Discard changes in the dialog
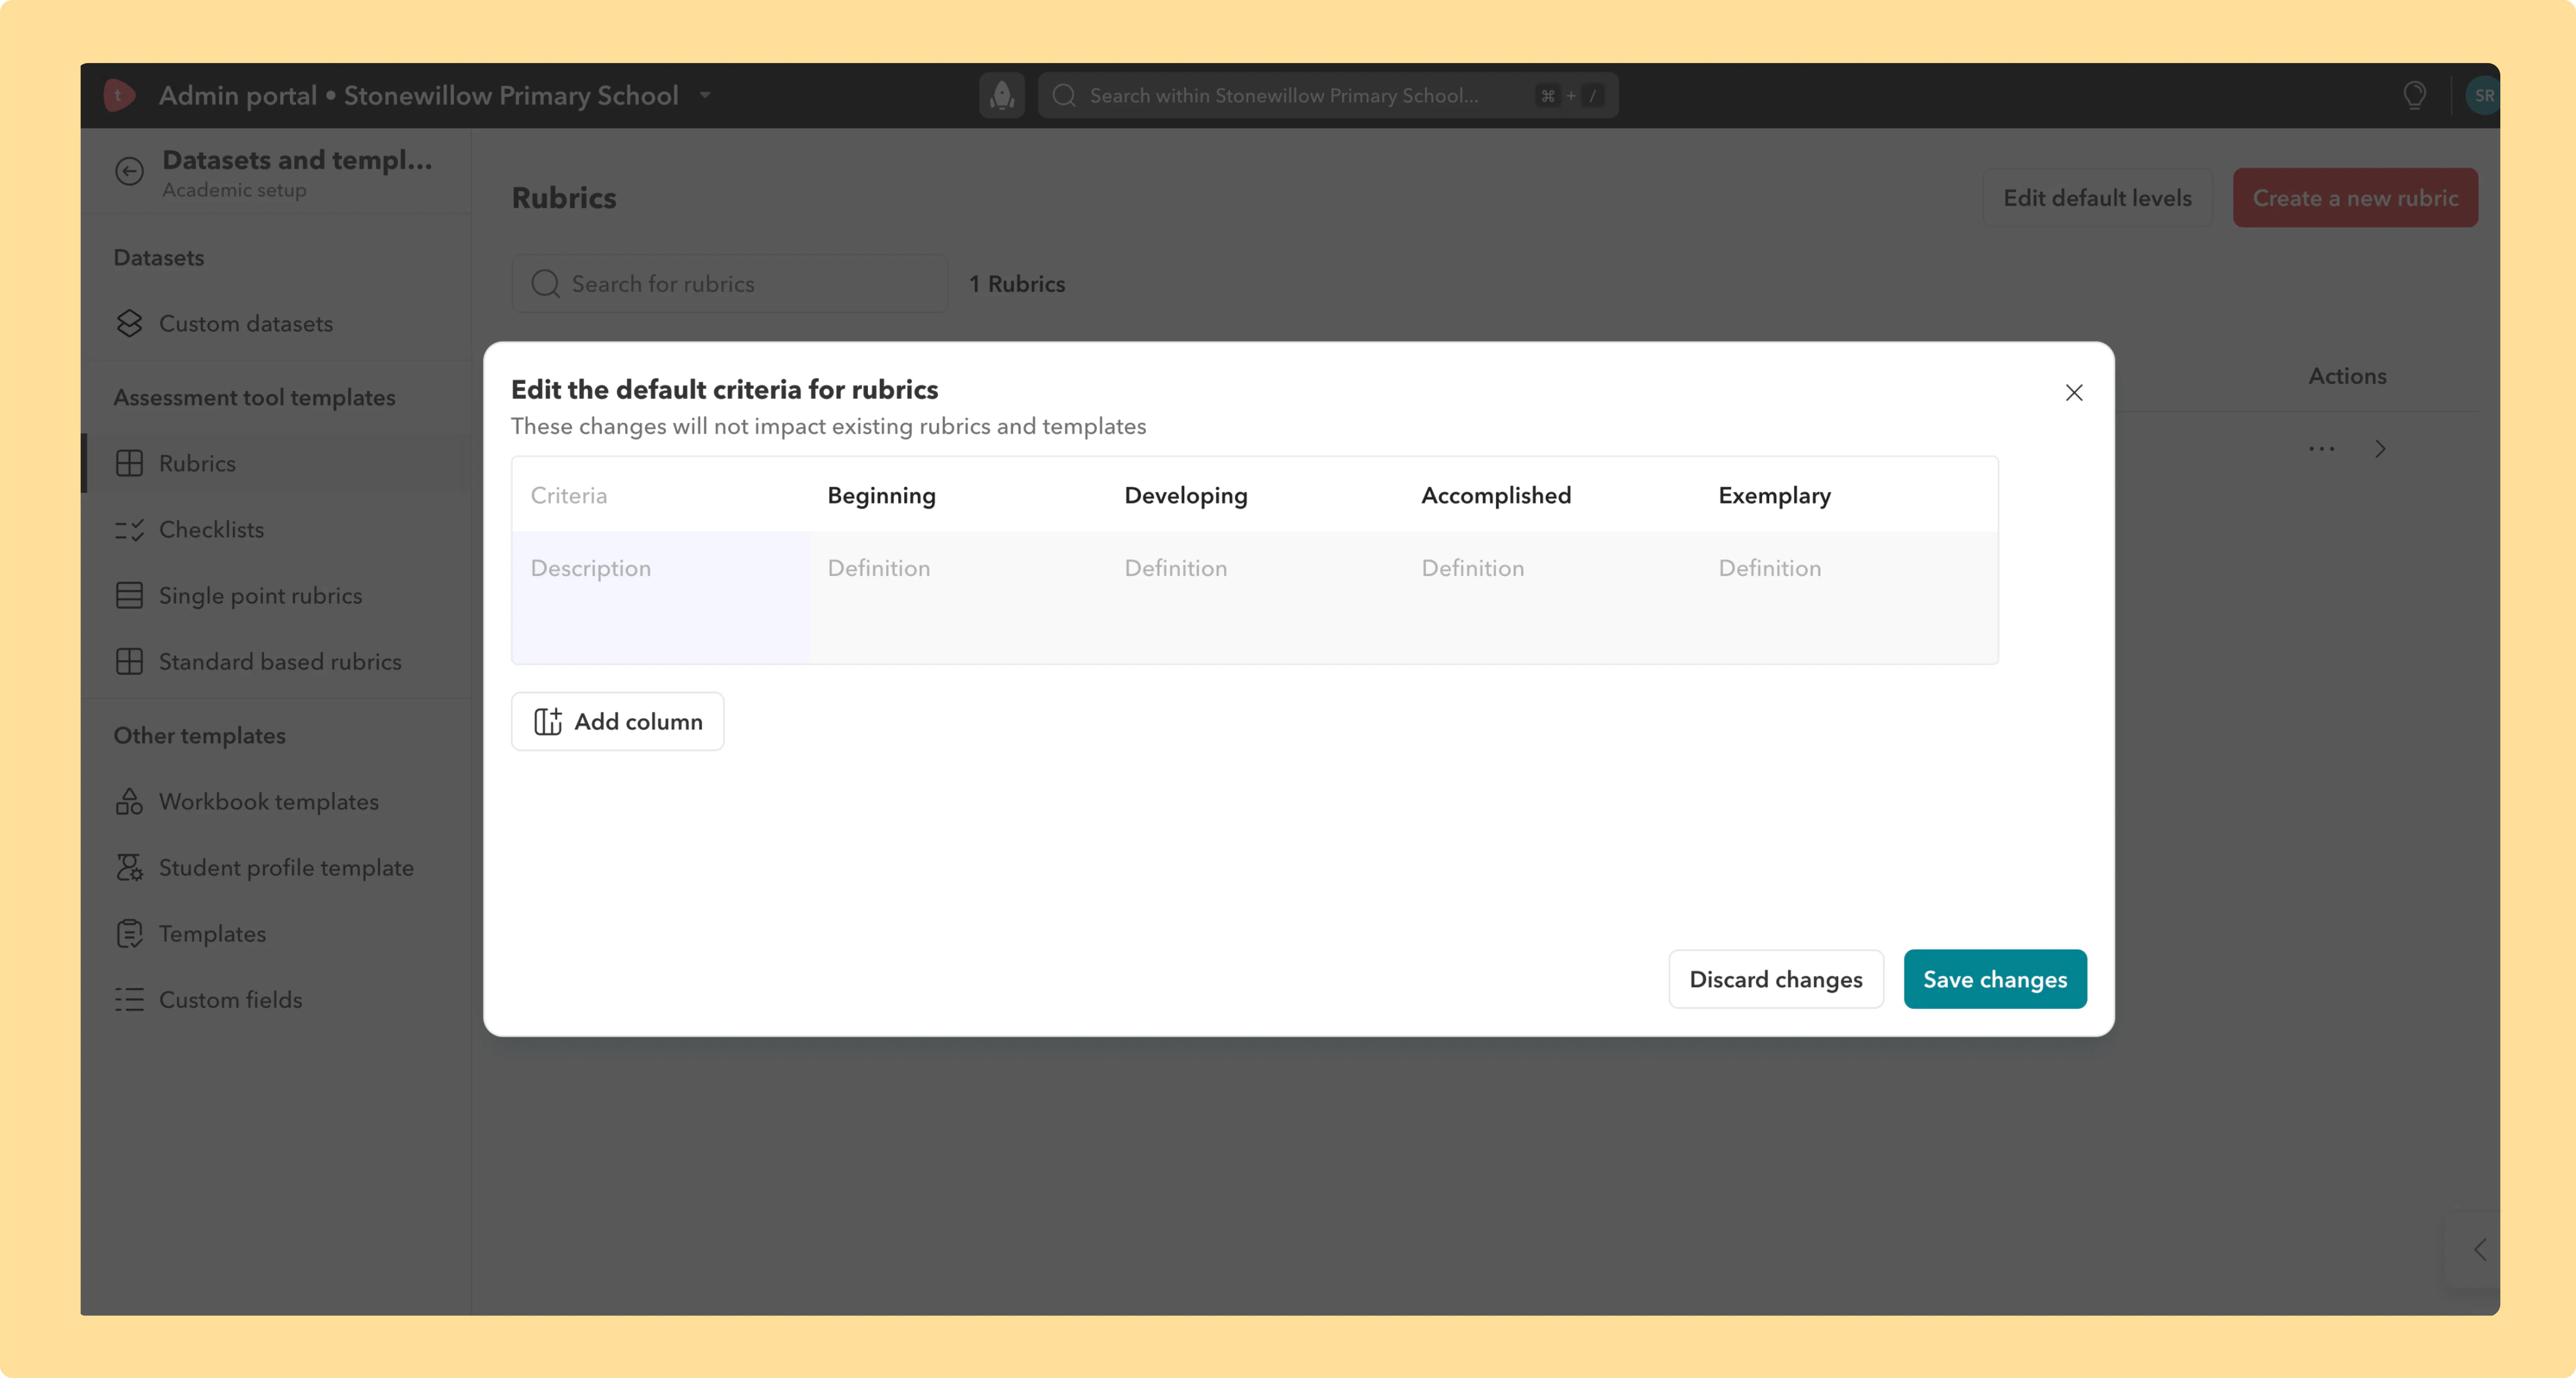2576x1378 pixels. click(1776, 979)
